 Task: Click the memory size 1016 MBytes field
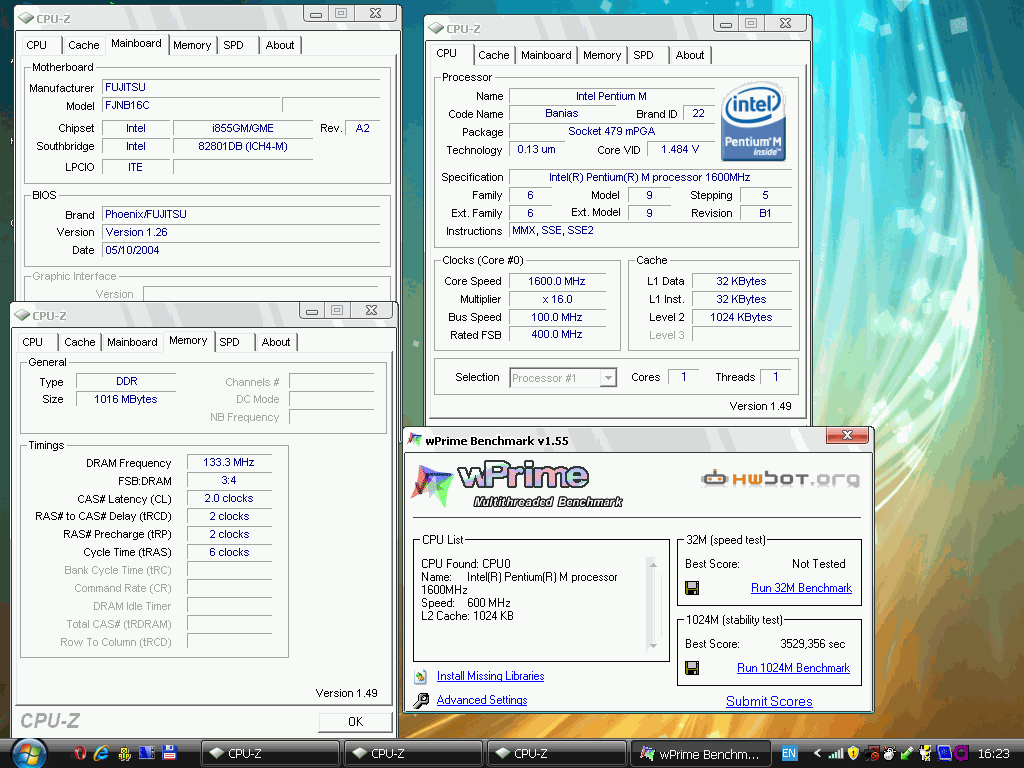[x=126, y=399]
